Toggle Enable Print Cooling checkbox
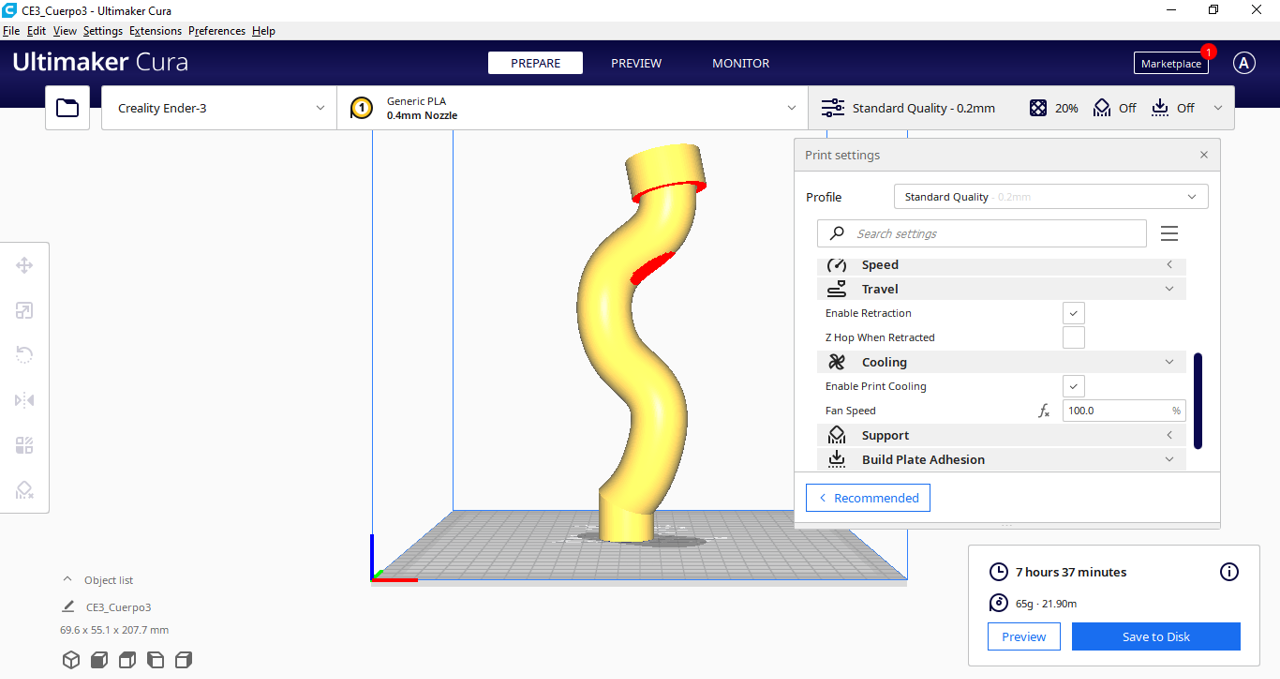This screenshot has width=1280, height=679. pyautogui.click(x=1073, y=386)
